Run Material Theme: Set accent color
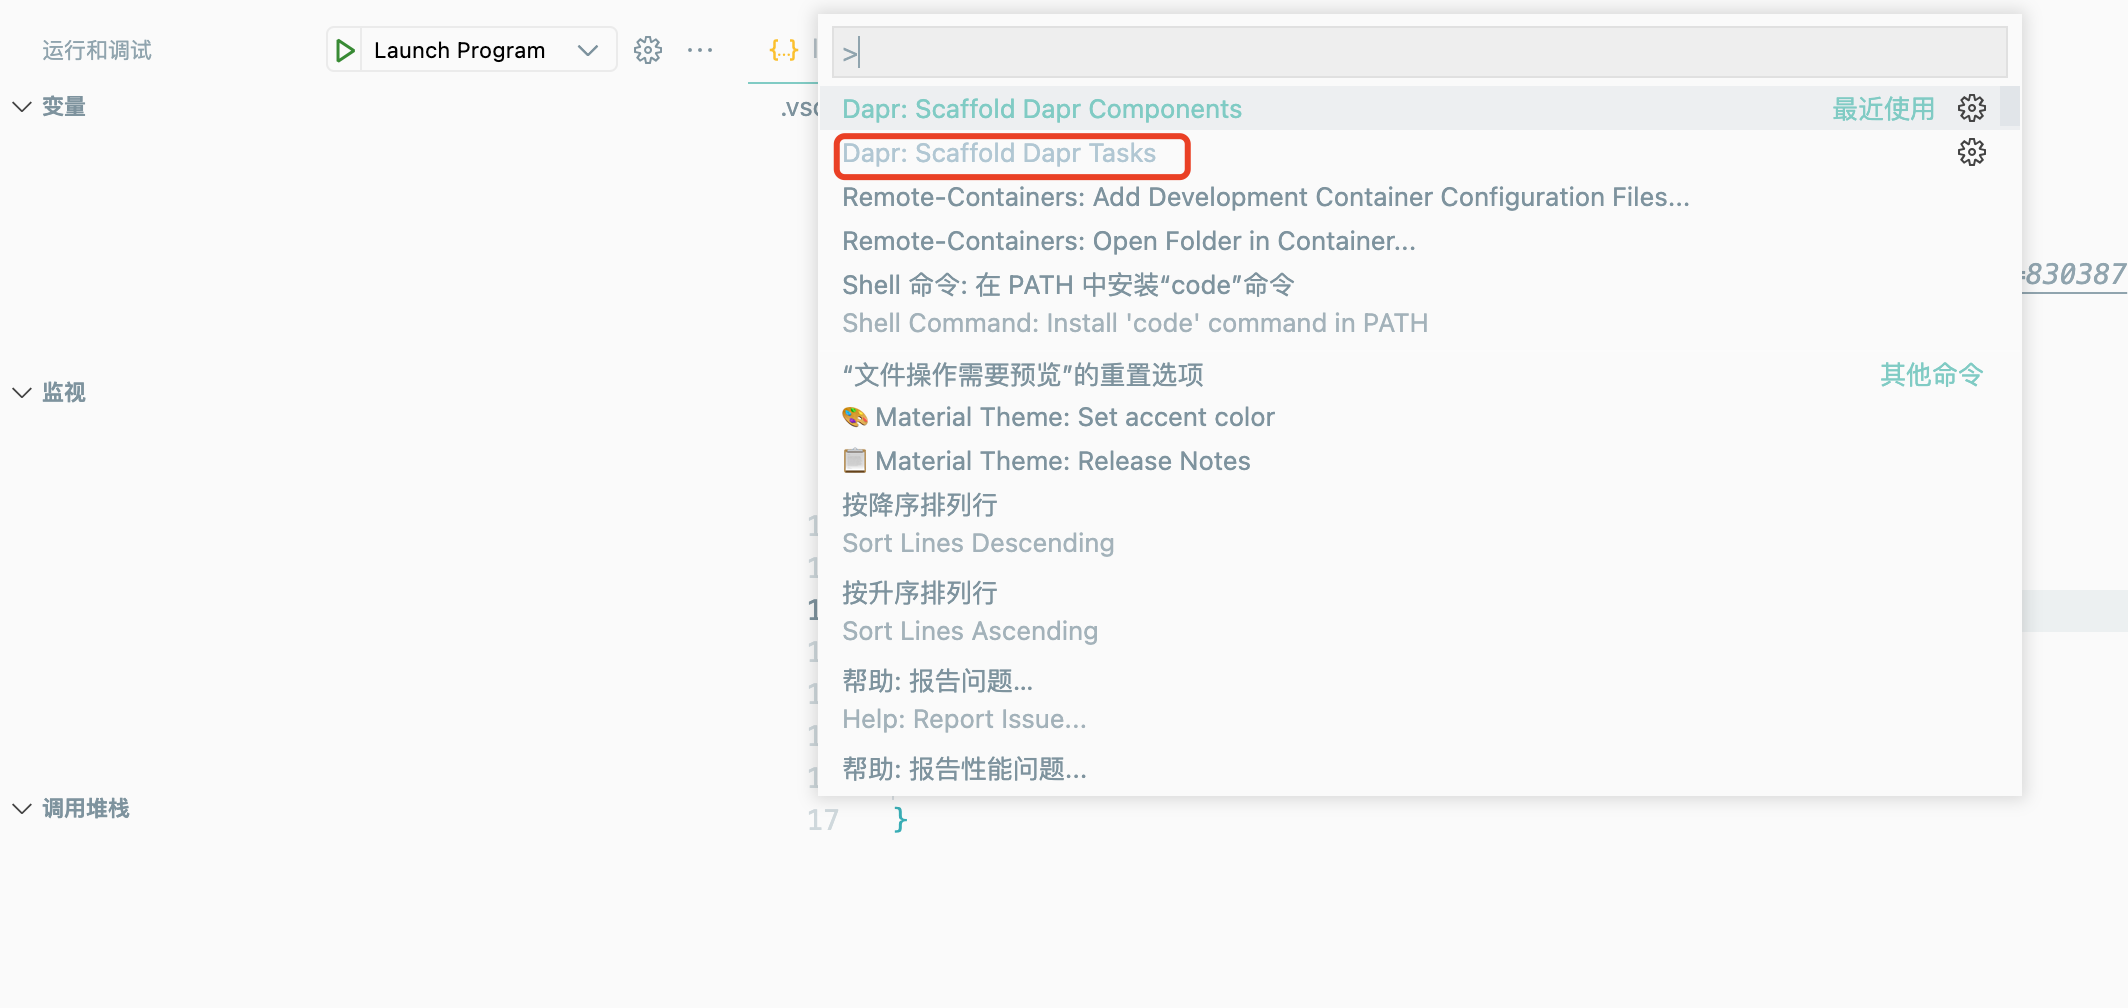 (x=1075, y=417)
